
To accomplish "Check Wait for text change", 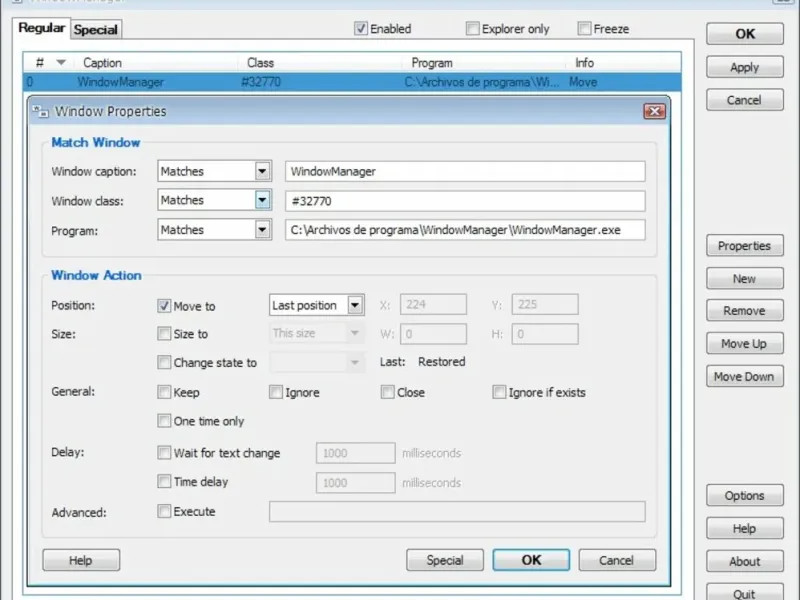I will click(164, 453).
